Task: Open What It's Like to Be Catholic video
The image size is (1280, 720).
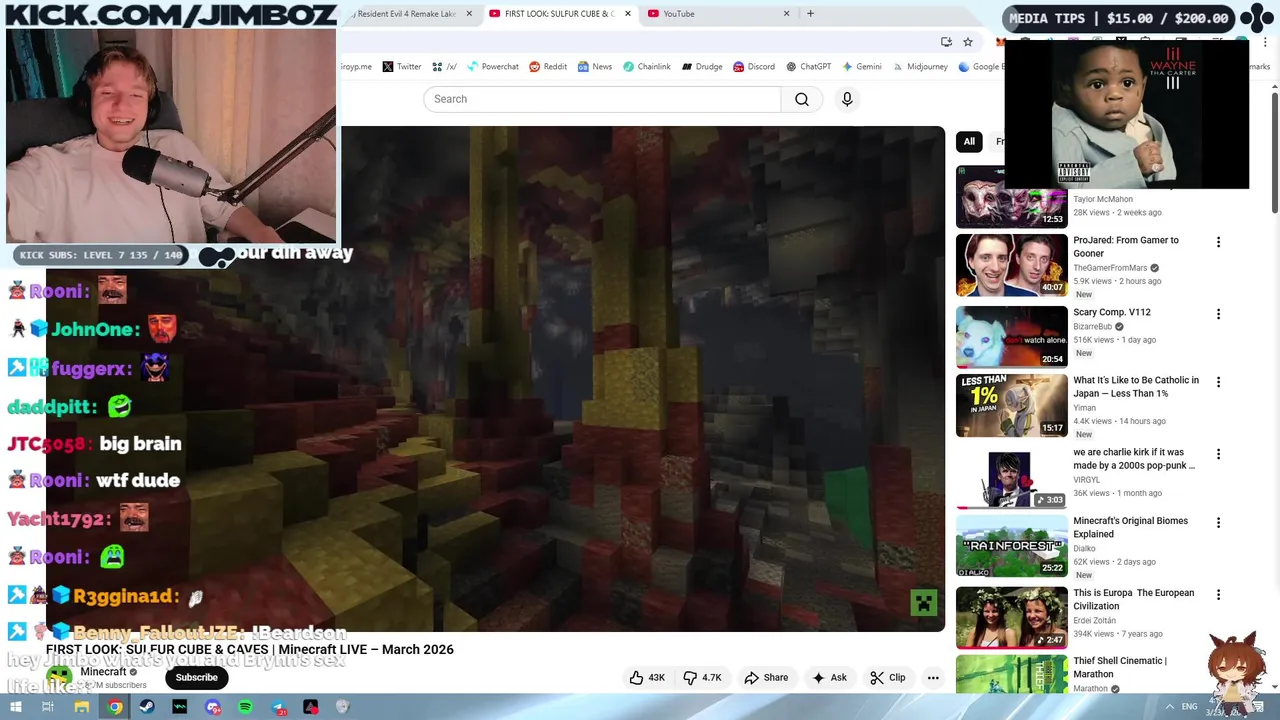Action: pos(1136,387)
